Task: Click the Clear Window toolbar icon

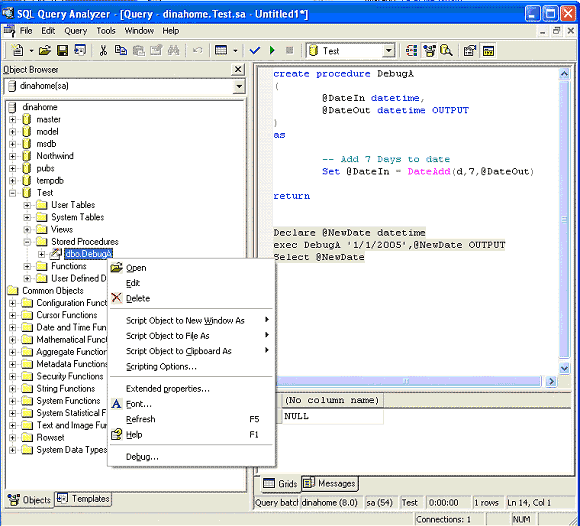Action: (156, 50)
